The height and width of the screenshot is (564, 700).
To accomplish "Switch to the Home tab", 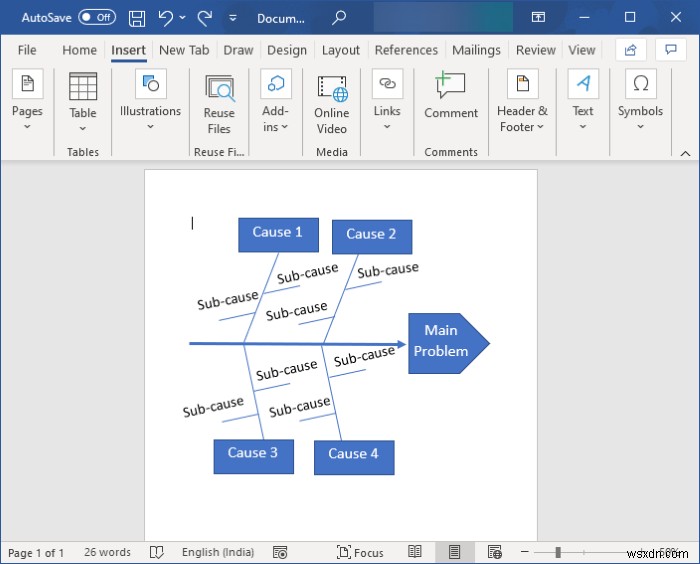I will [79, 50].
